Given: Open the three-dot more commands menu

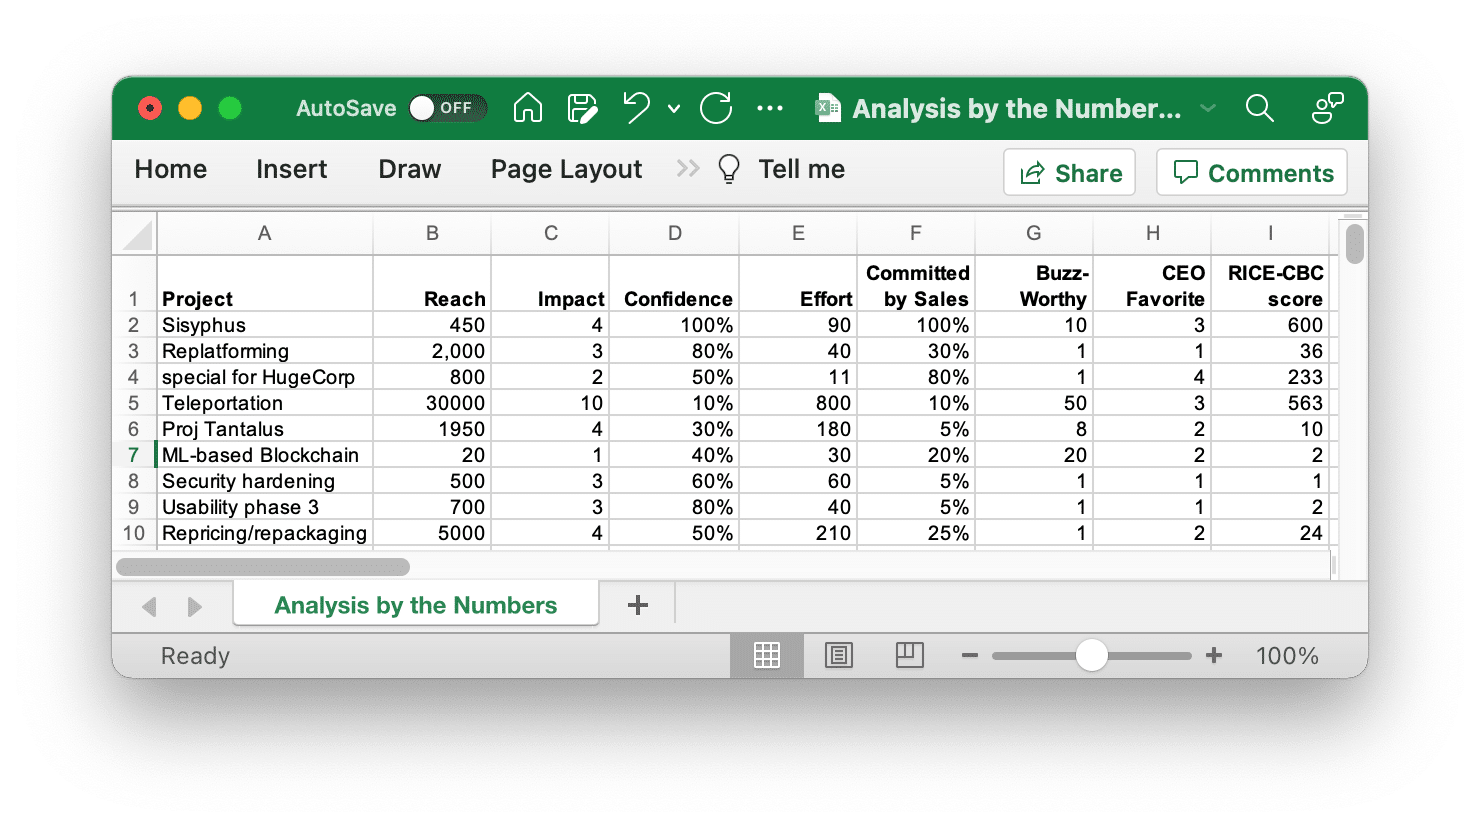Looking at the screenshot, I should [770, 108].
